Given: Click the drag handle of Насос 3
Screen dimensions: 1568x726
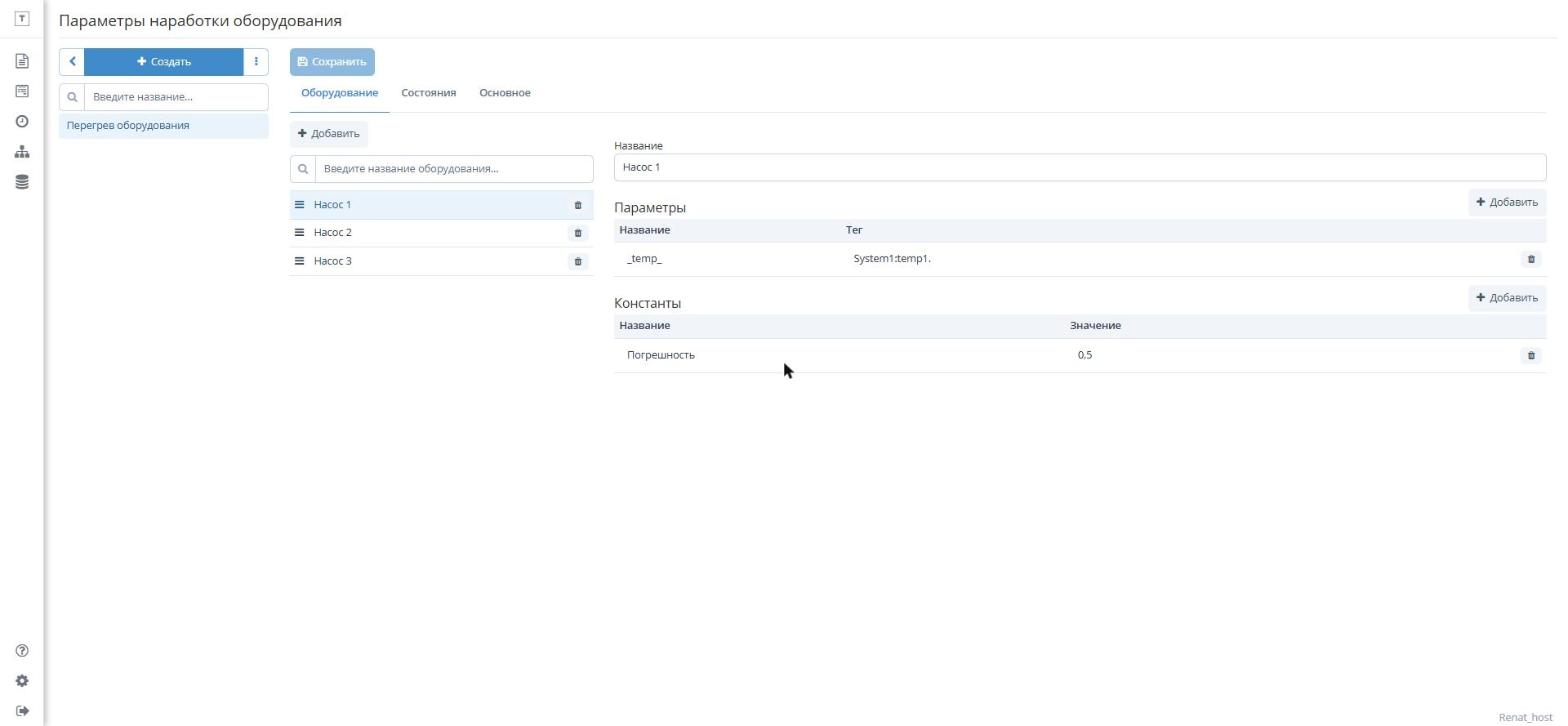Looking at the screenshot, I should [299, 261].
